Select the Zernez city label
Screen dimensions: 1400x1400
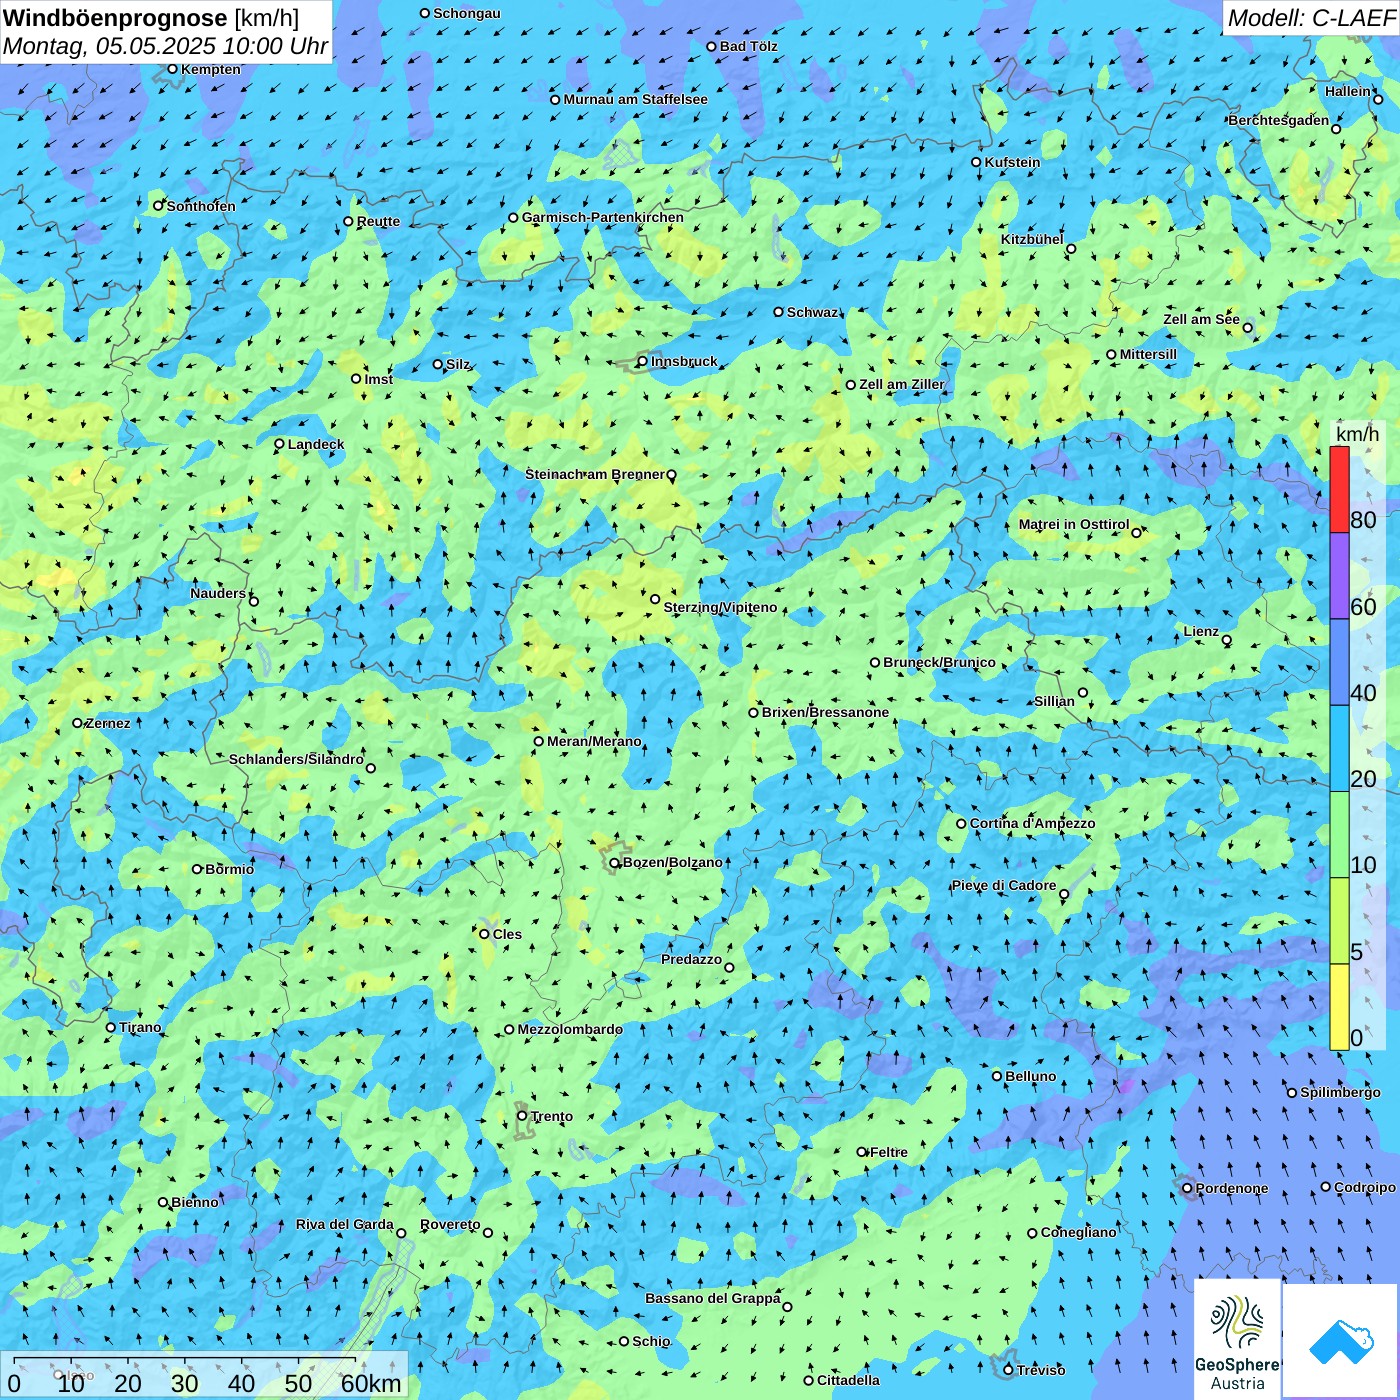point(108,723)
